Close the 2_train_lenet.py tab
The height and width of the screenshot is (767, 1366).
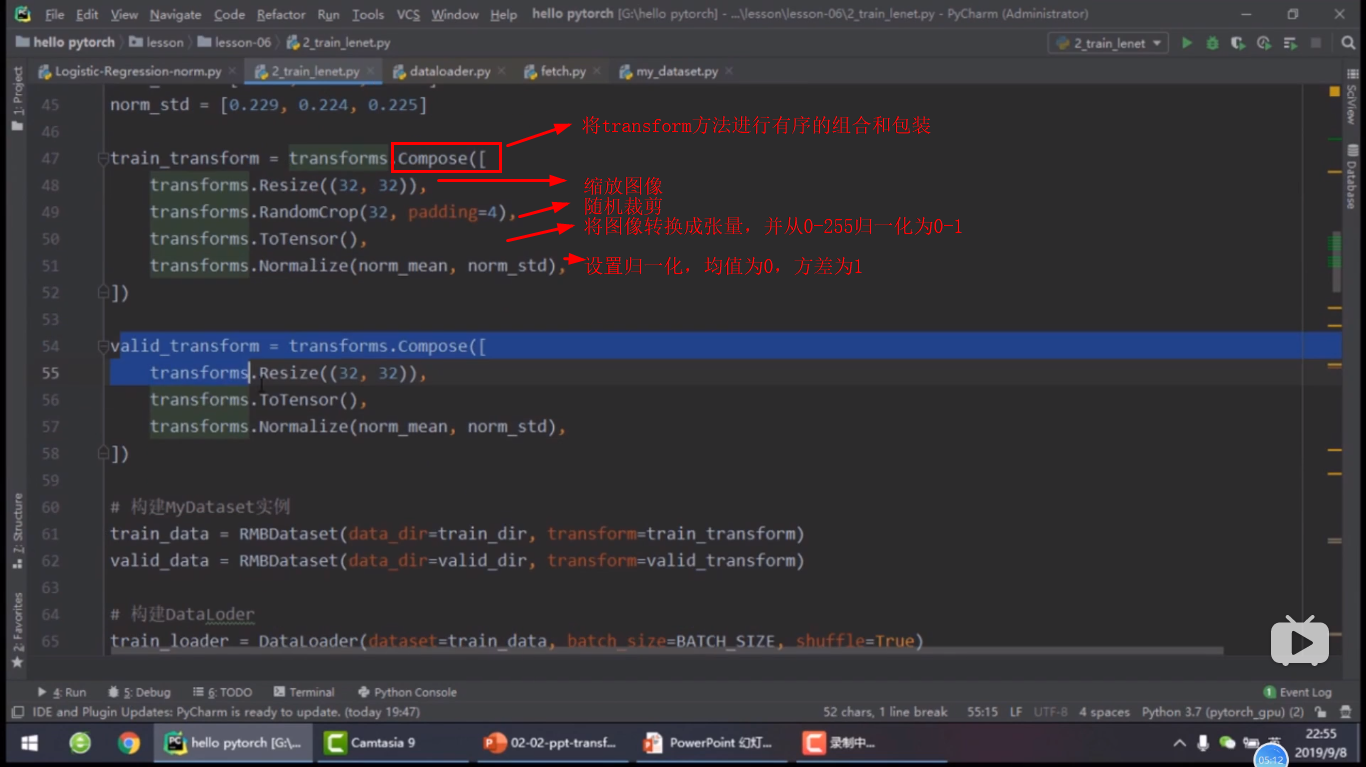coord(371,71)
